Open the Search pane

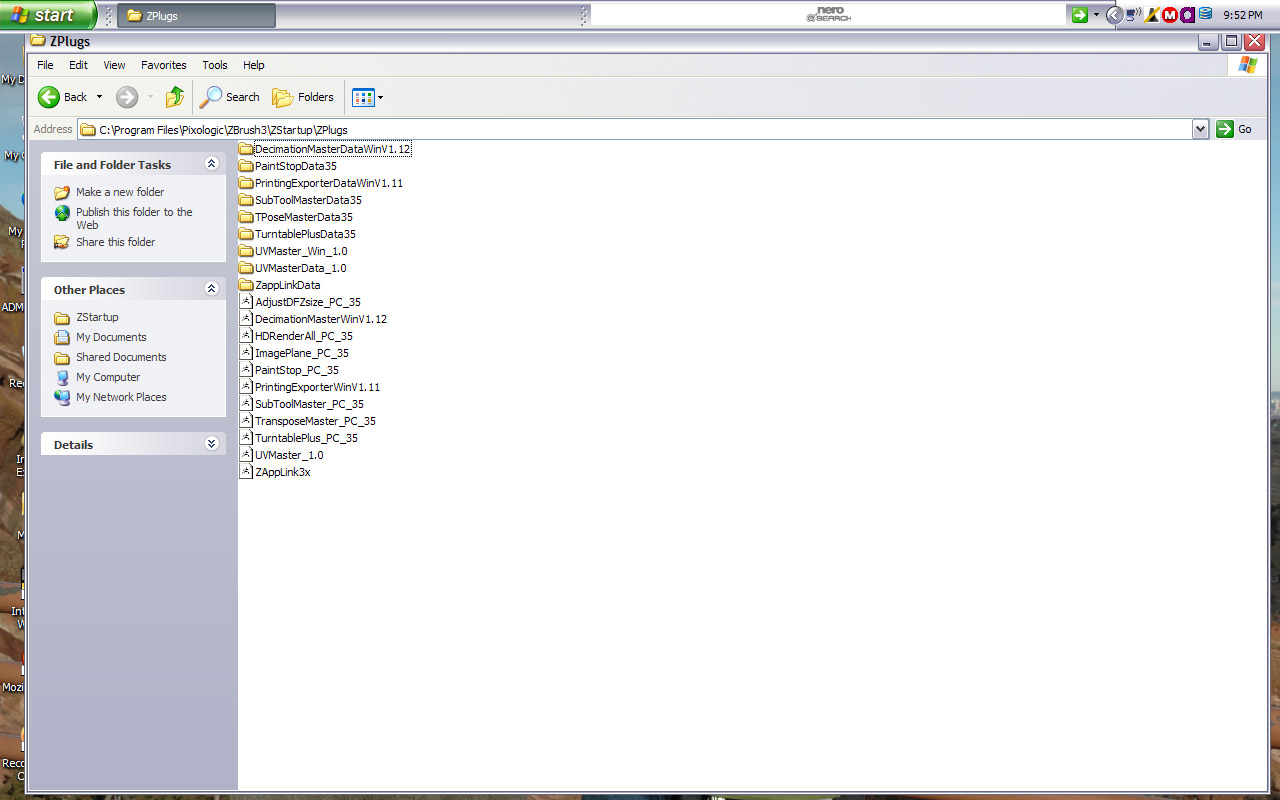229,97
